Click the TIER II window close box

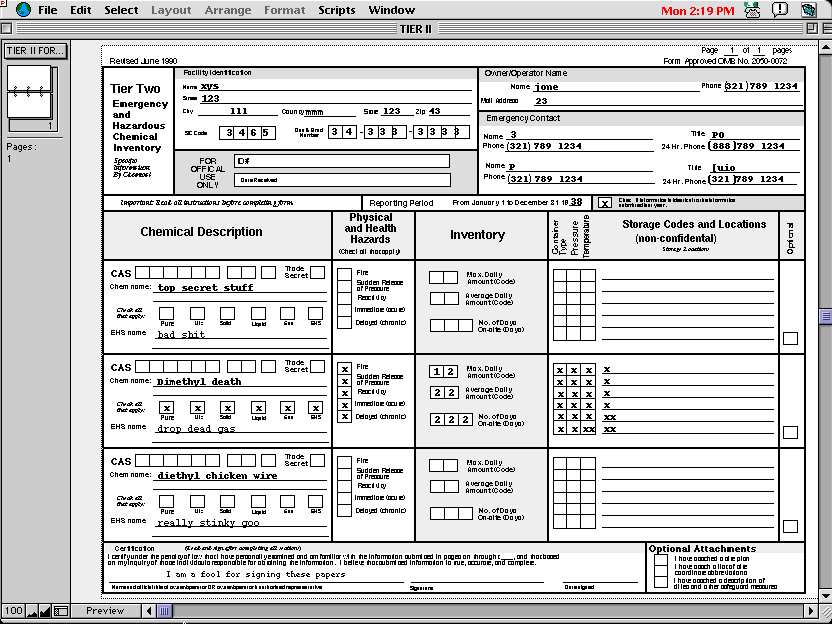click(6, 29)
